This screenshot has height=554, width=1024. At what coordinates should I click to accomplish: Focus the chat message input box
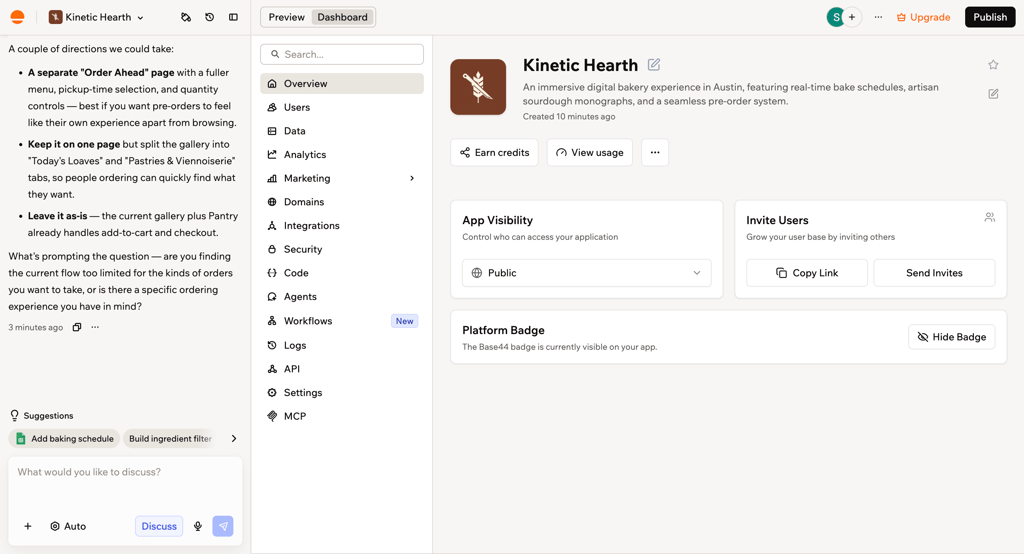pos(125,484)
